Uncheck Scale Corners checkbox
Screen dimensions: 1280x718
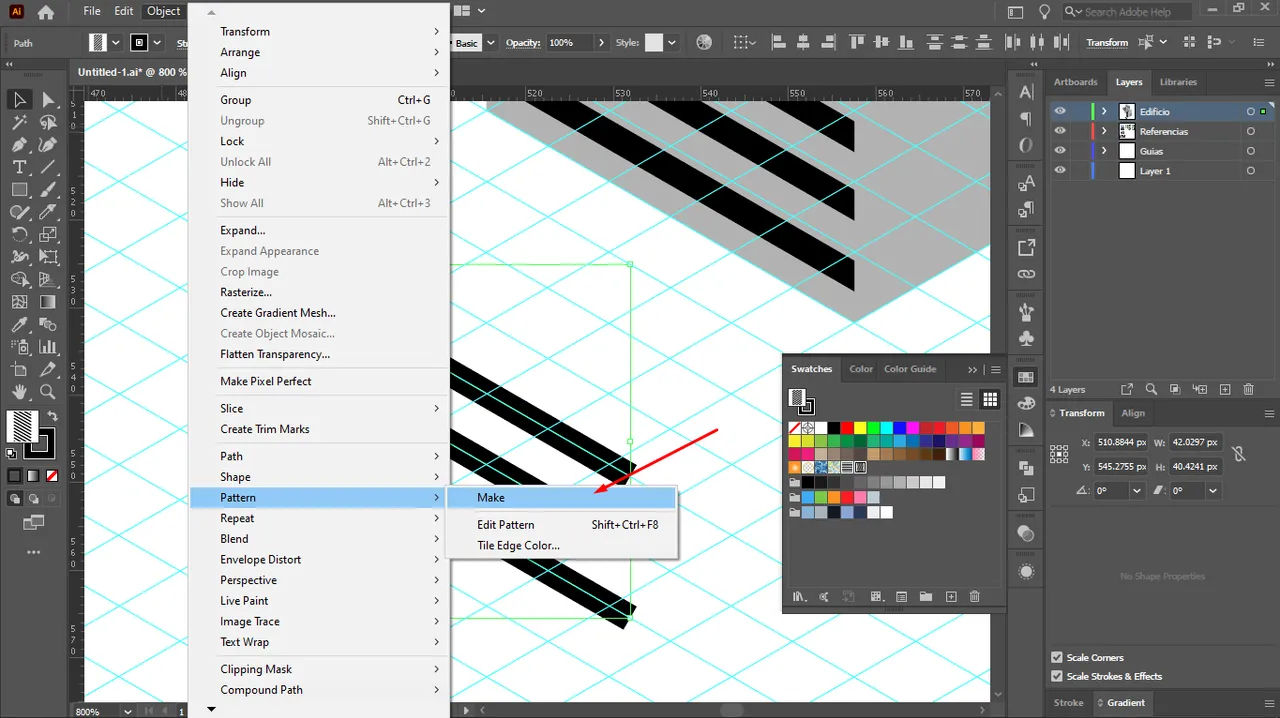click(1057, 657)
